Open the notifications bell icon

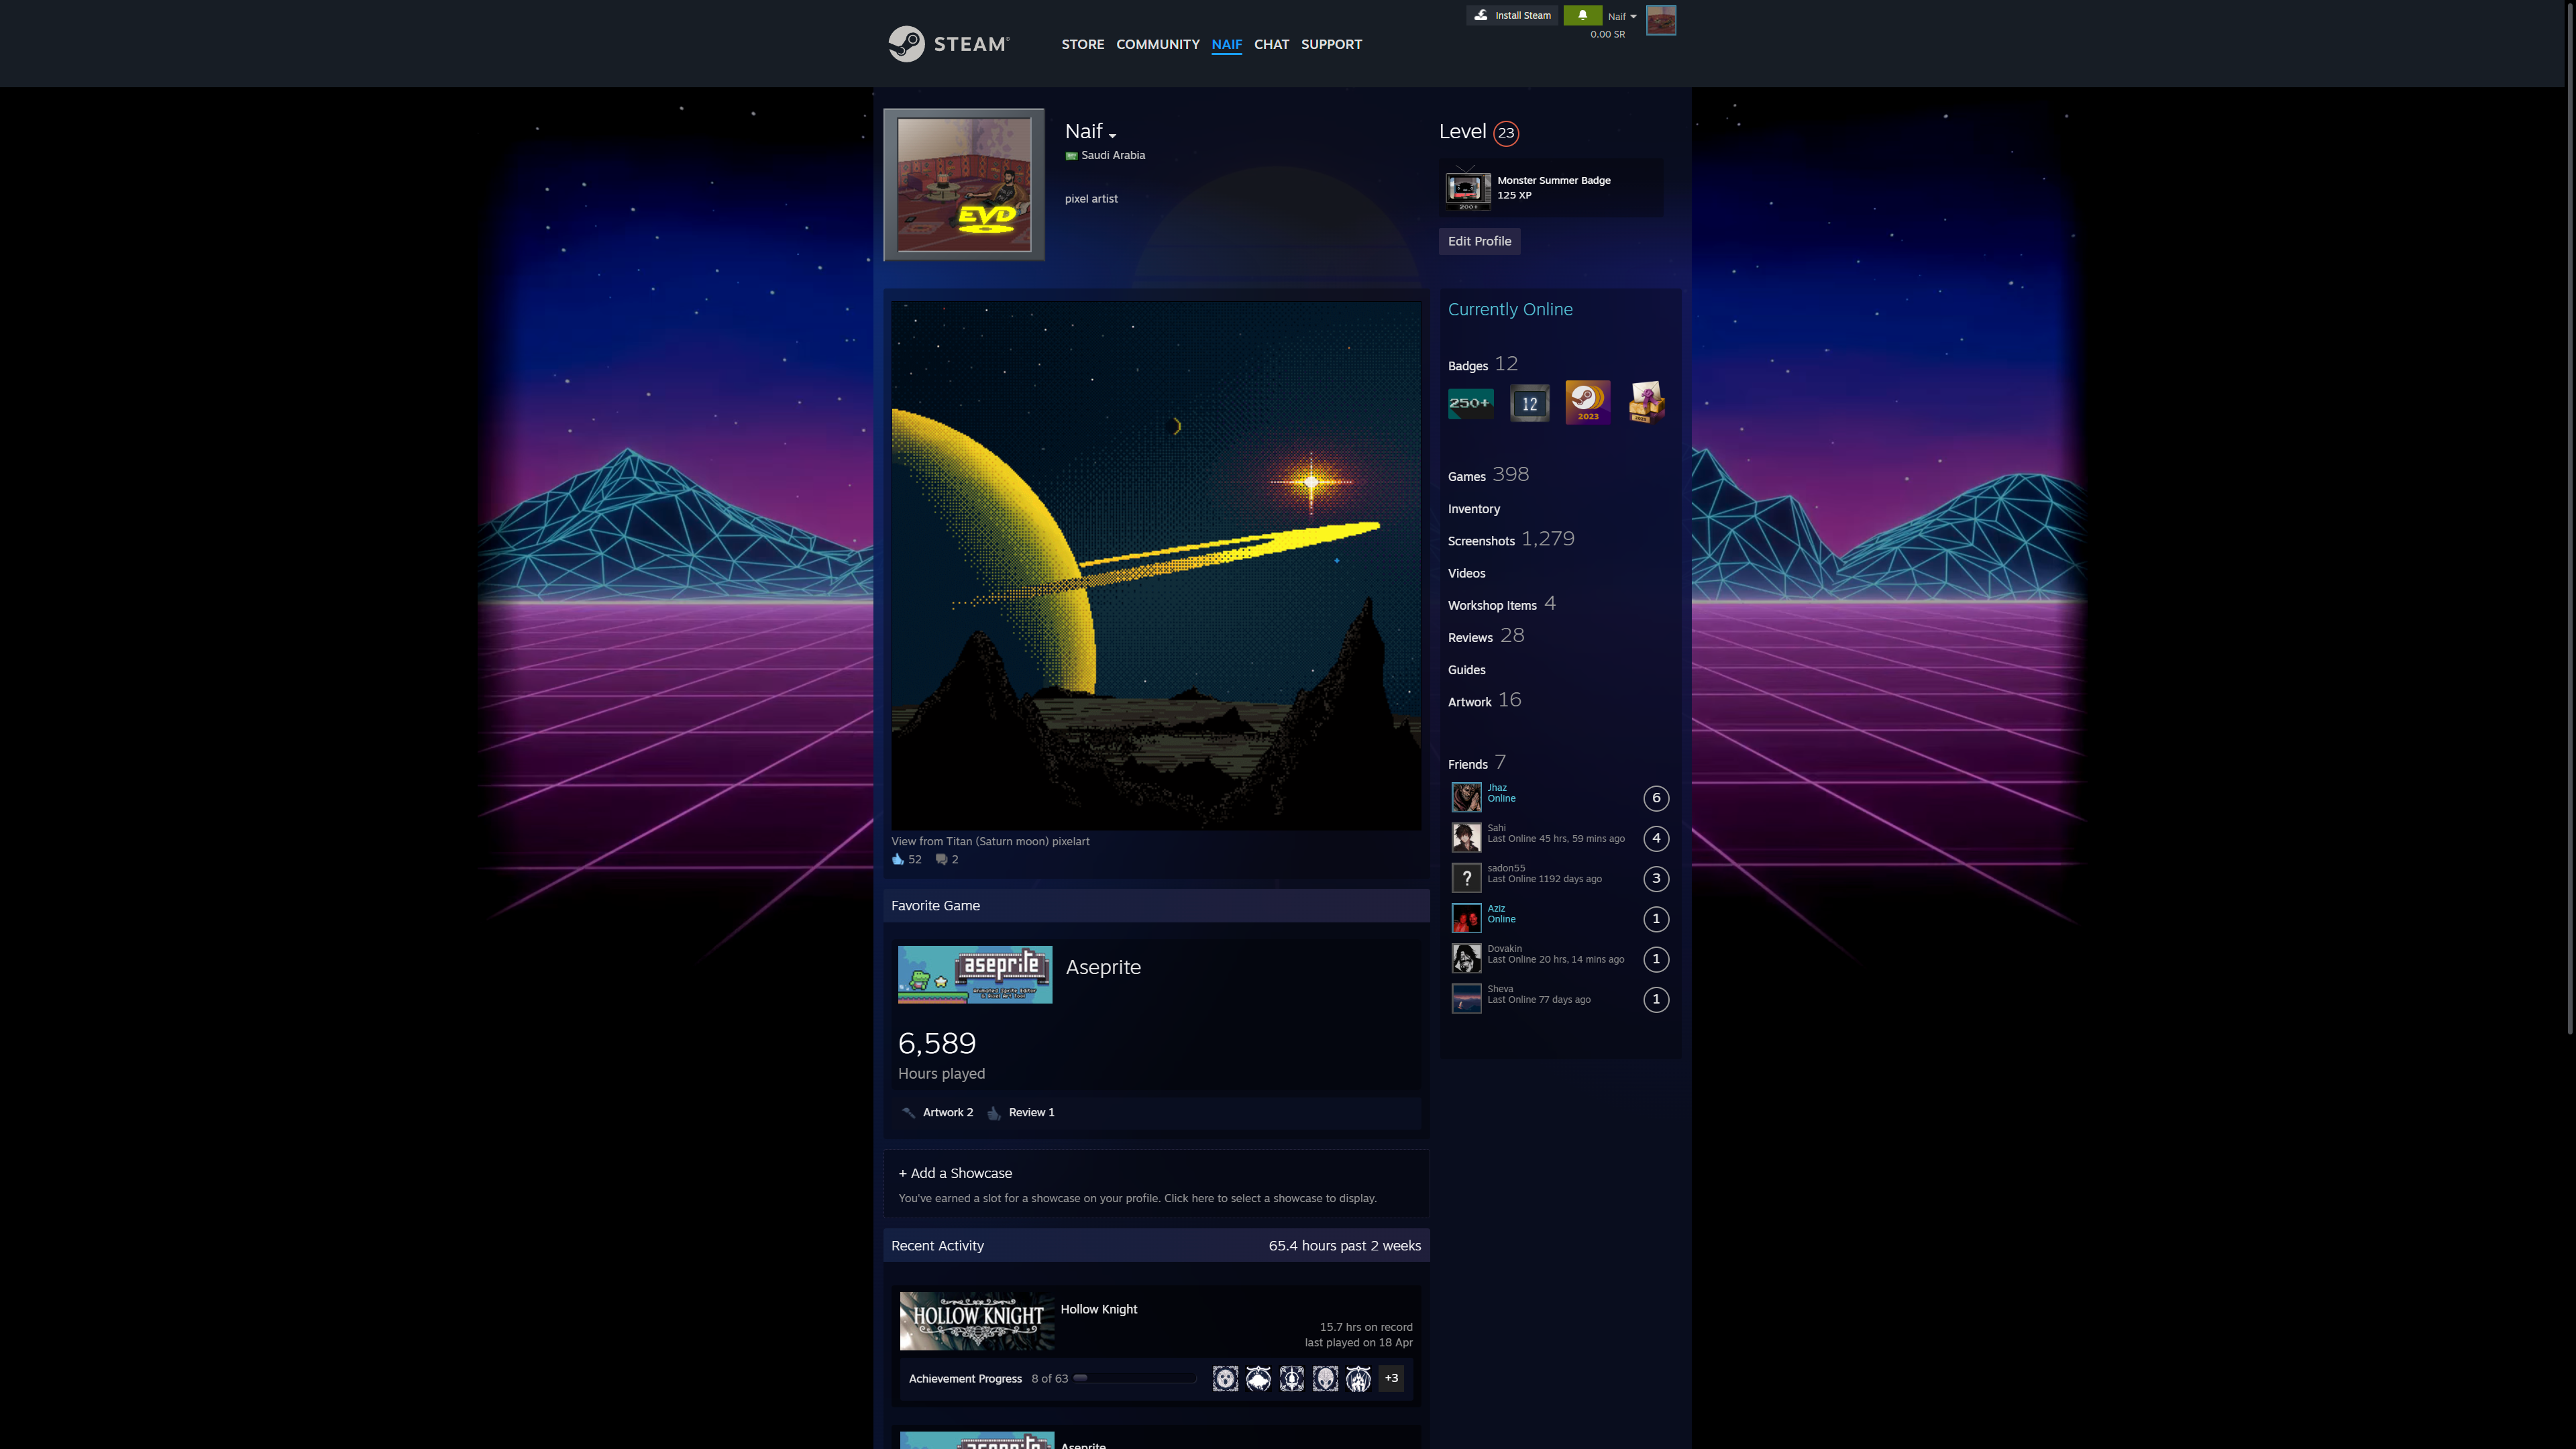(x=1582, y=15)
